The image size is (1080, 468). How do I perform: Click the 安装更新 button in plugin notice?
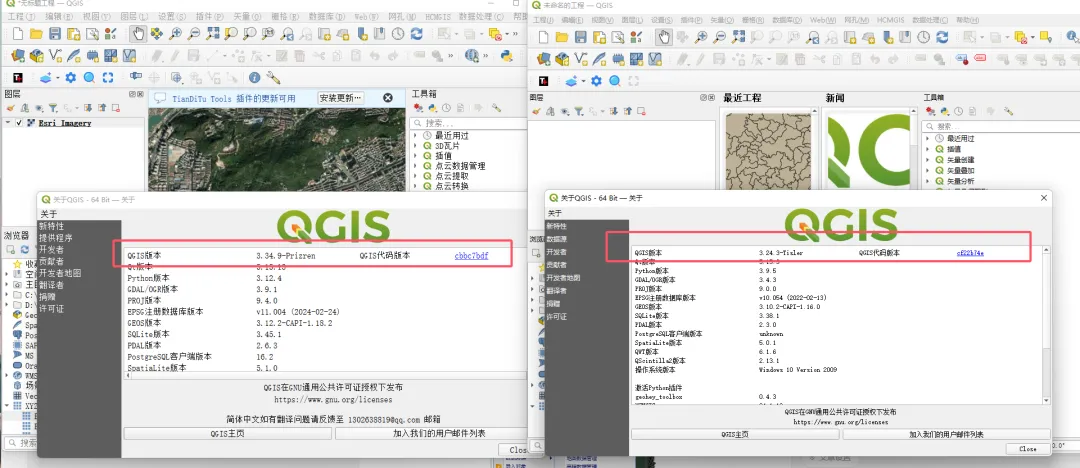[340, 99]
